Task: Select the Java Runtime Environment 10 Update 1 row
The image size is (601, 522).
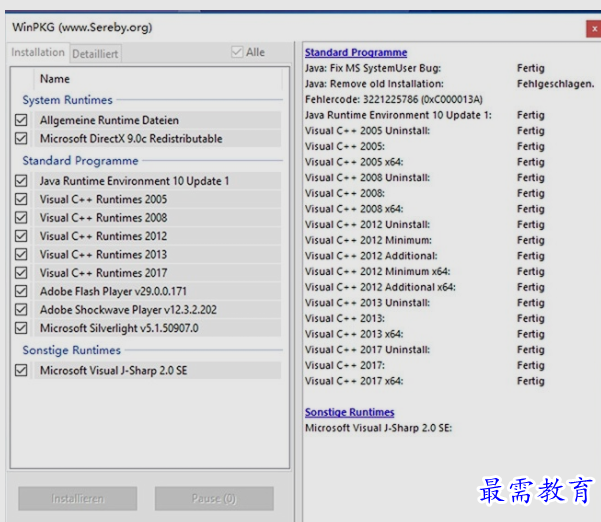Action: point(158,181)
